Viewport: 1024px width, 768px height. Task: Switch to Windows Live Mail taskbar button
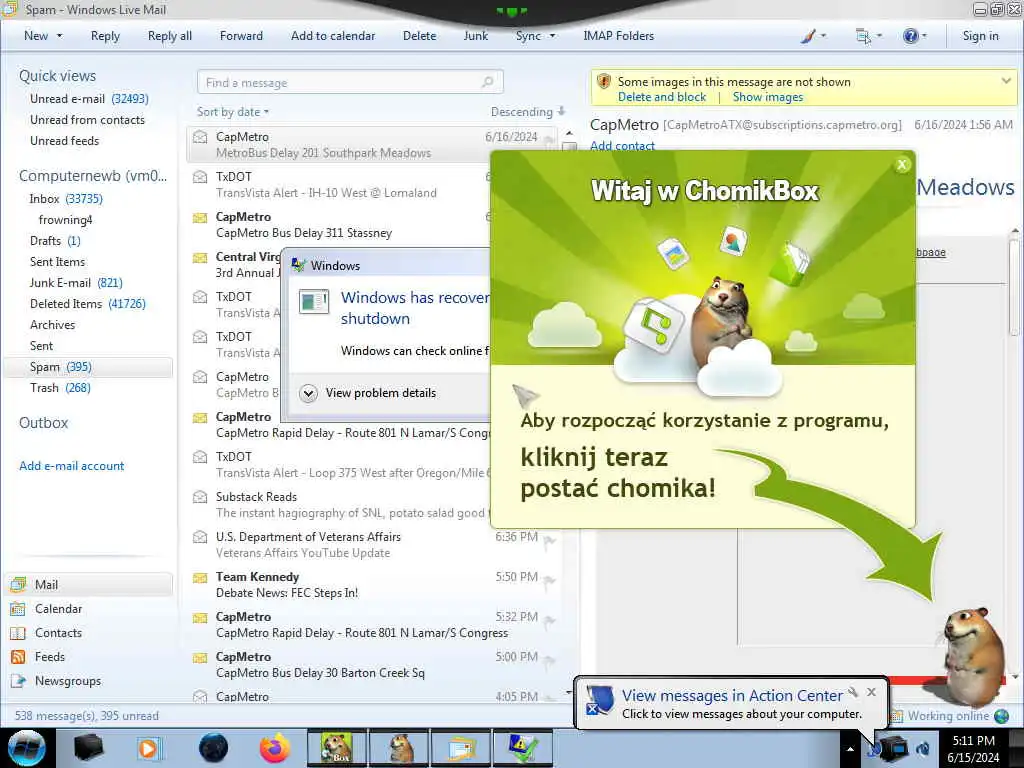[461, 748]
